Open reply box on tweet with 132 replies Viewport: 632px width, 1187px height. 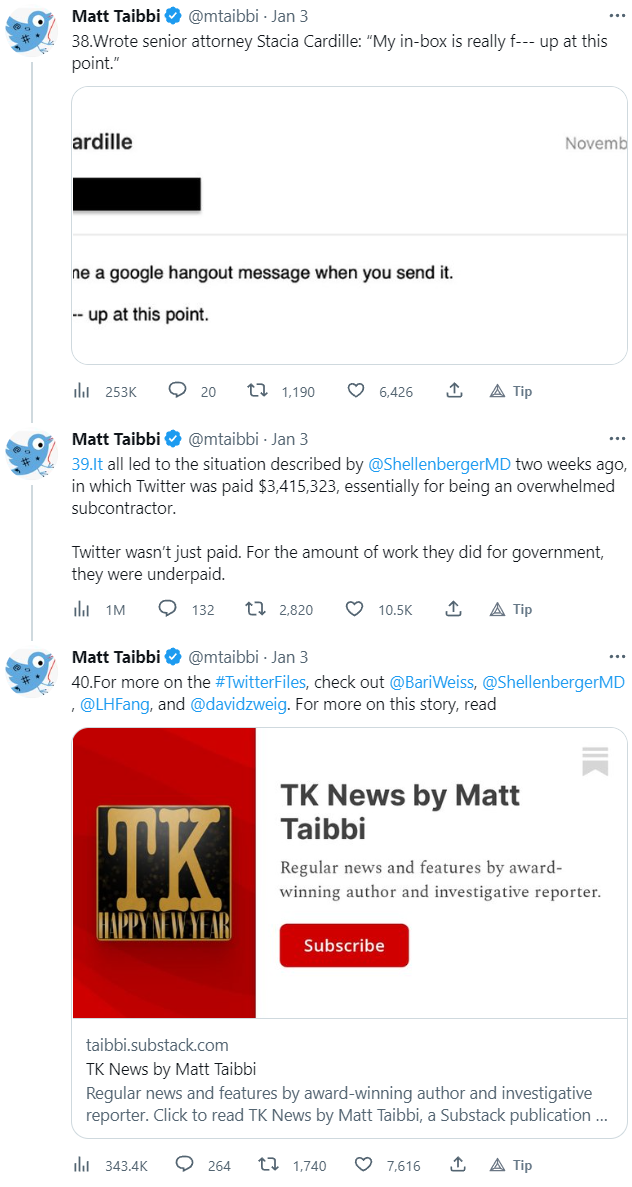point(168,609)
